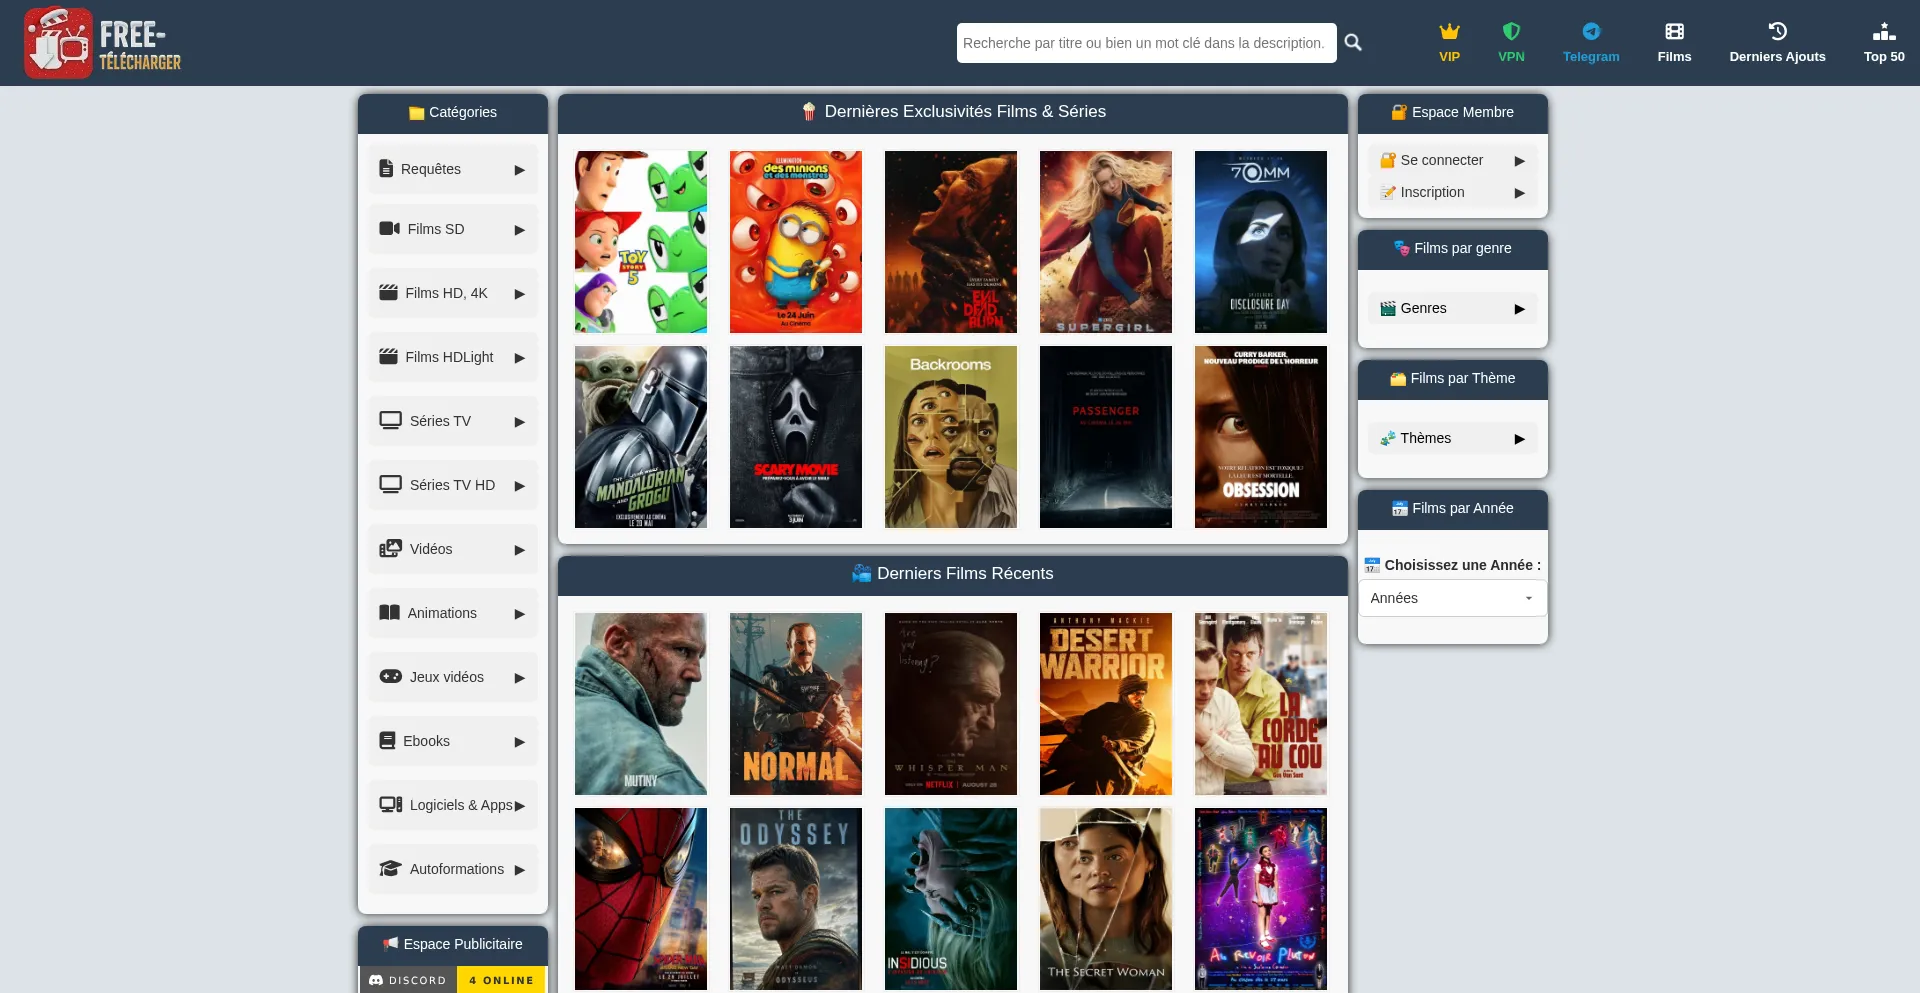
Task: Click the Logiciels & Apps computer icon
Action: tap(390, 805)
